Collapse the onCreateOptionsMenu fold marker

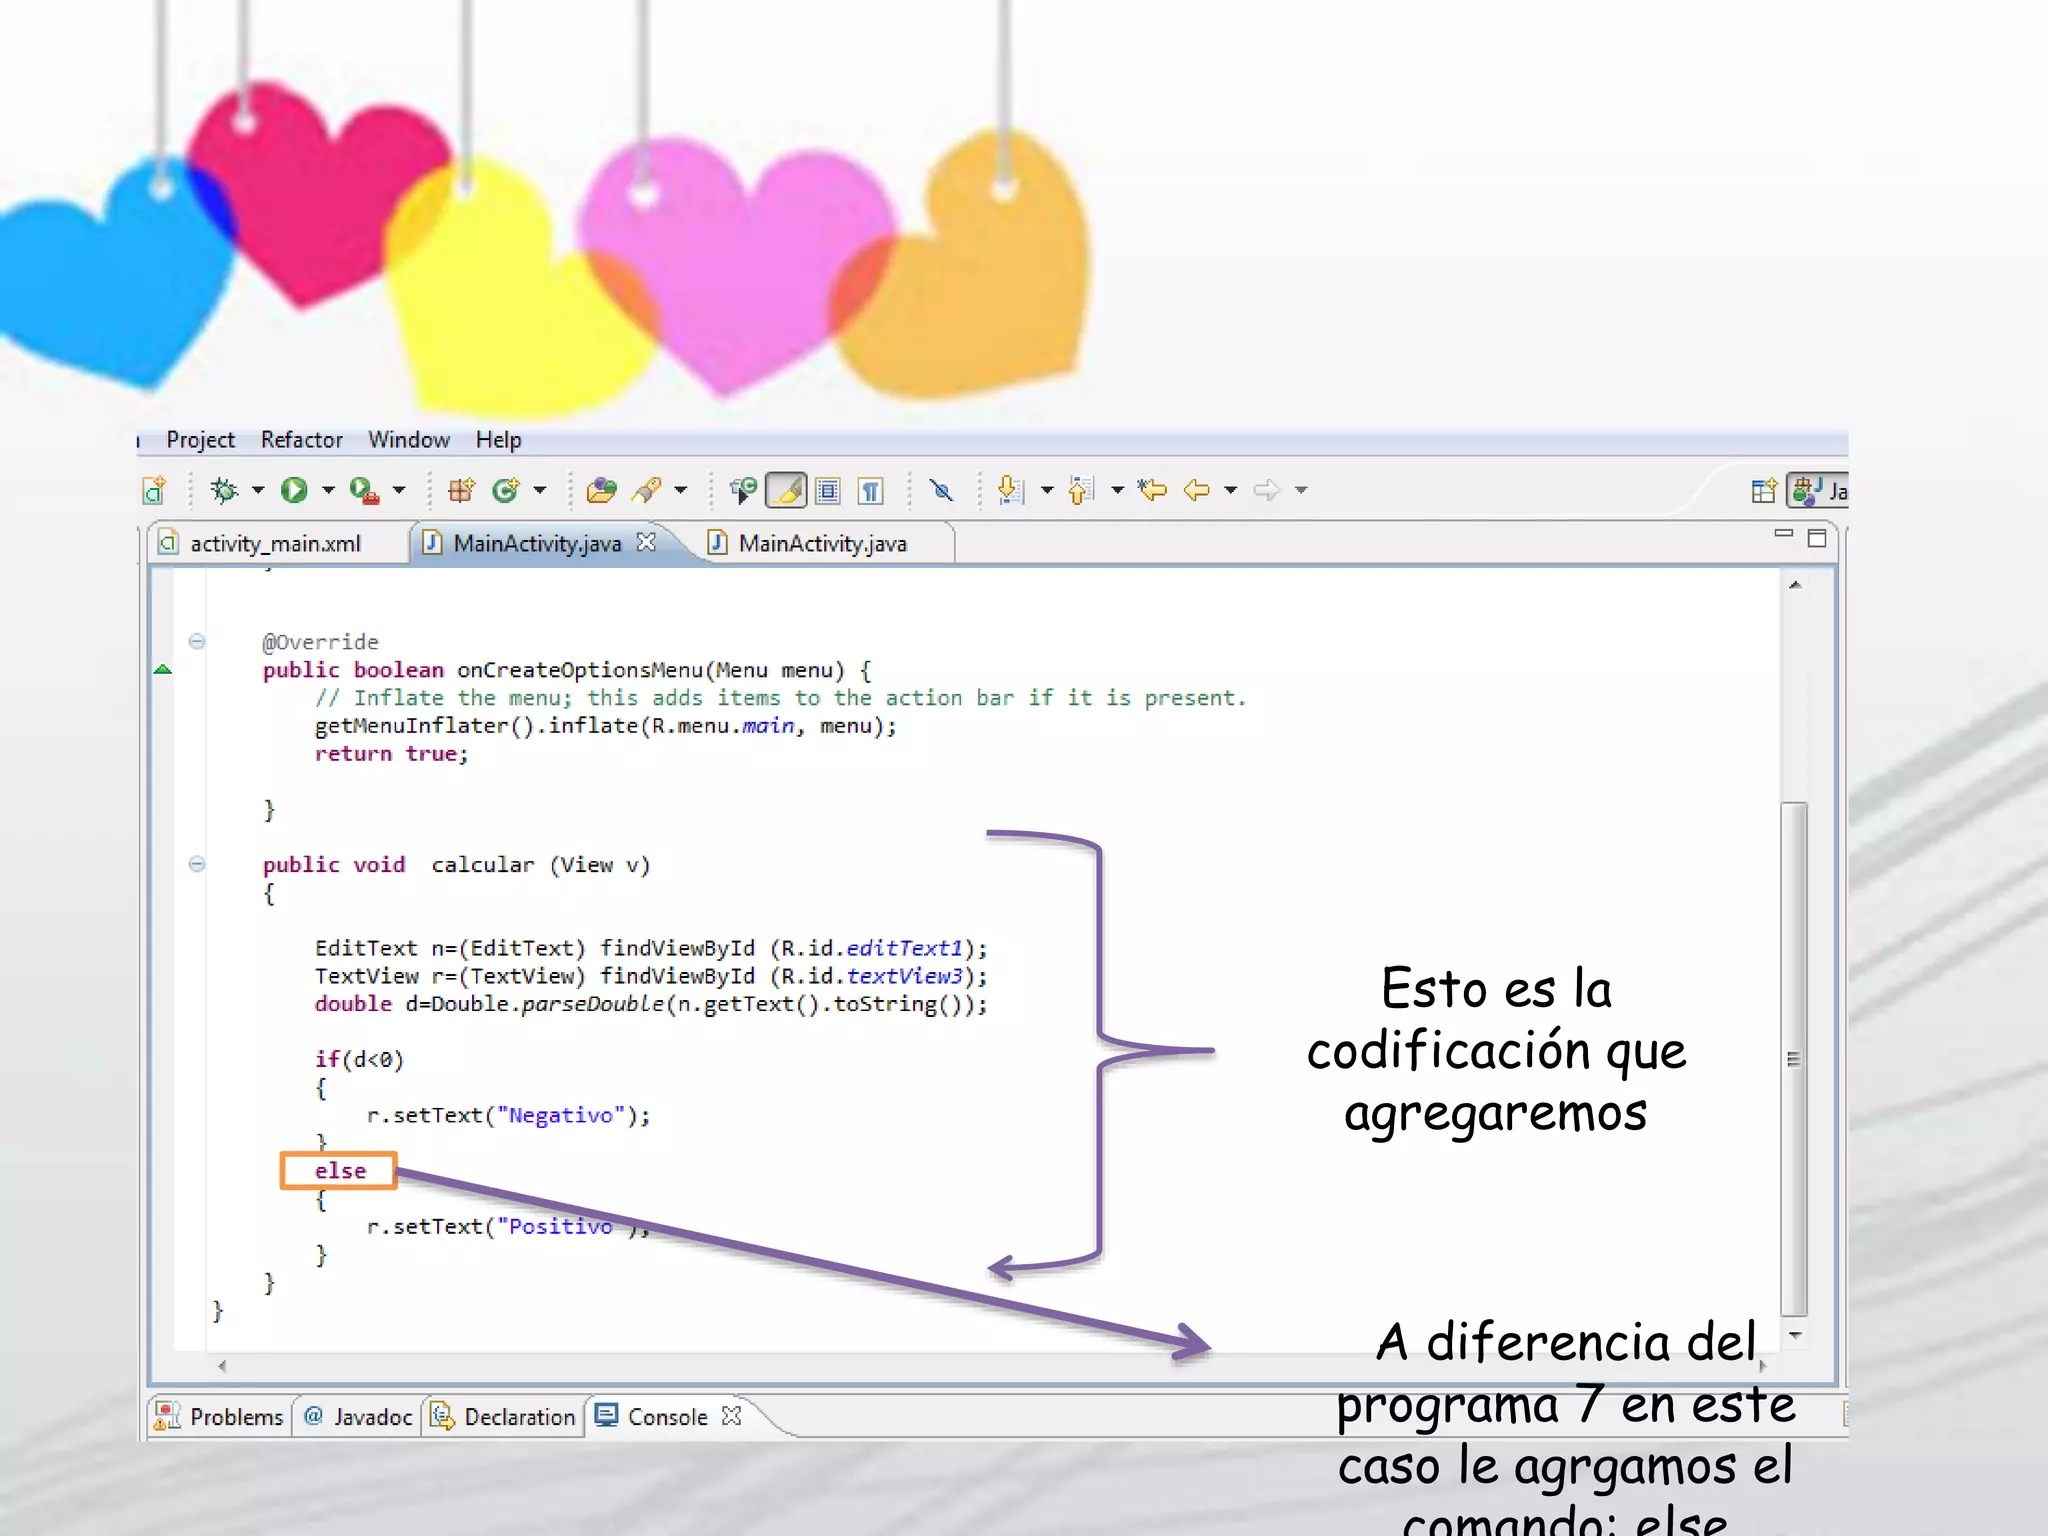click(x=197, y=641)
